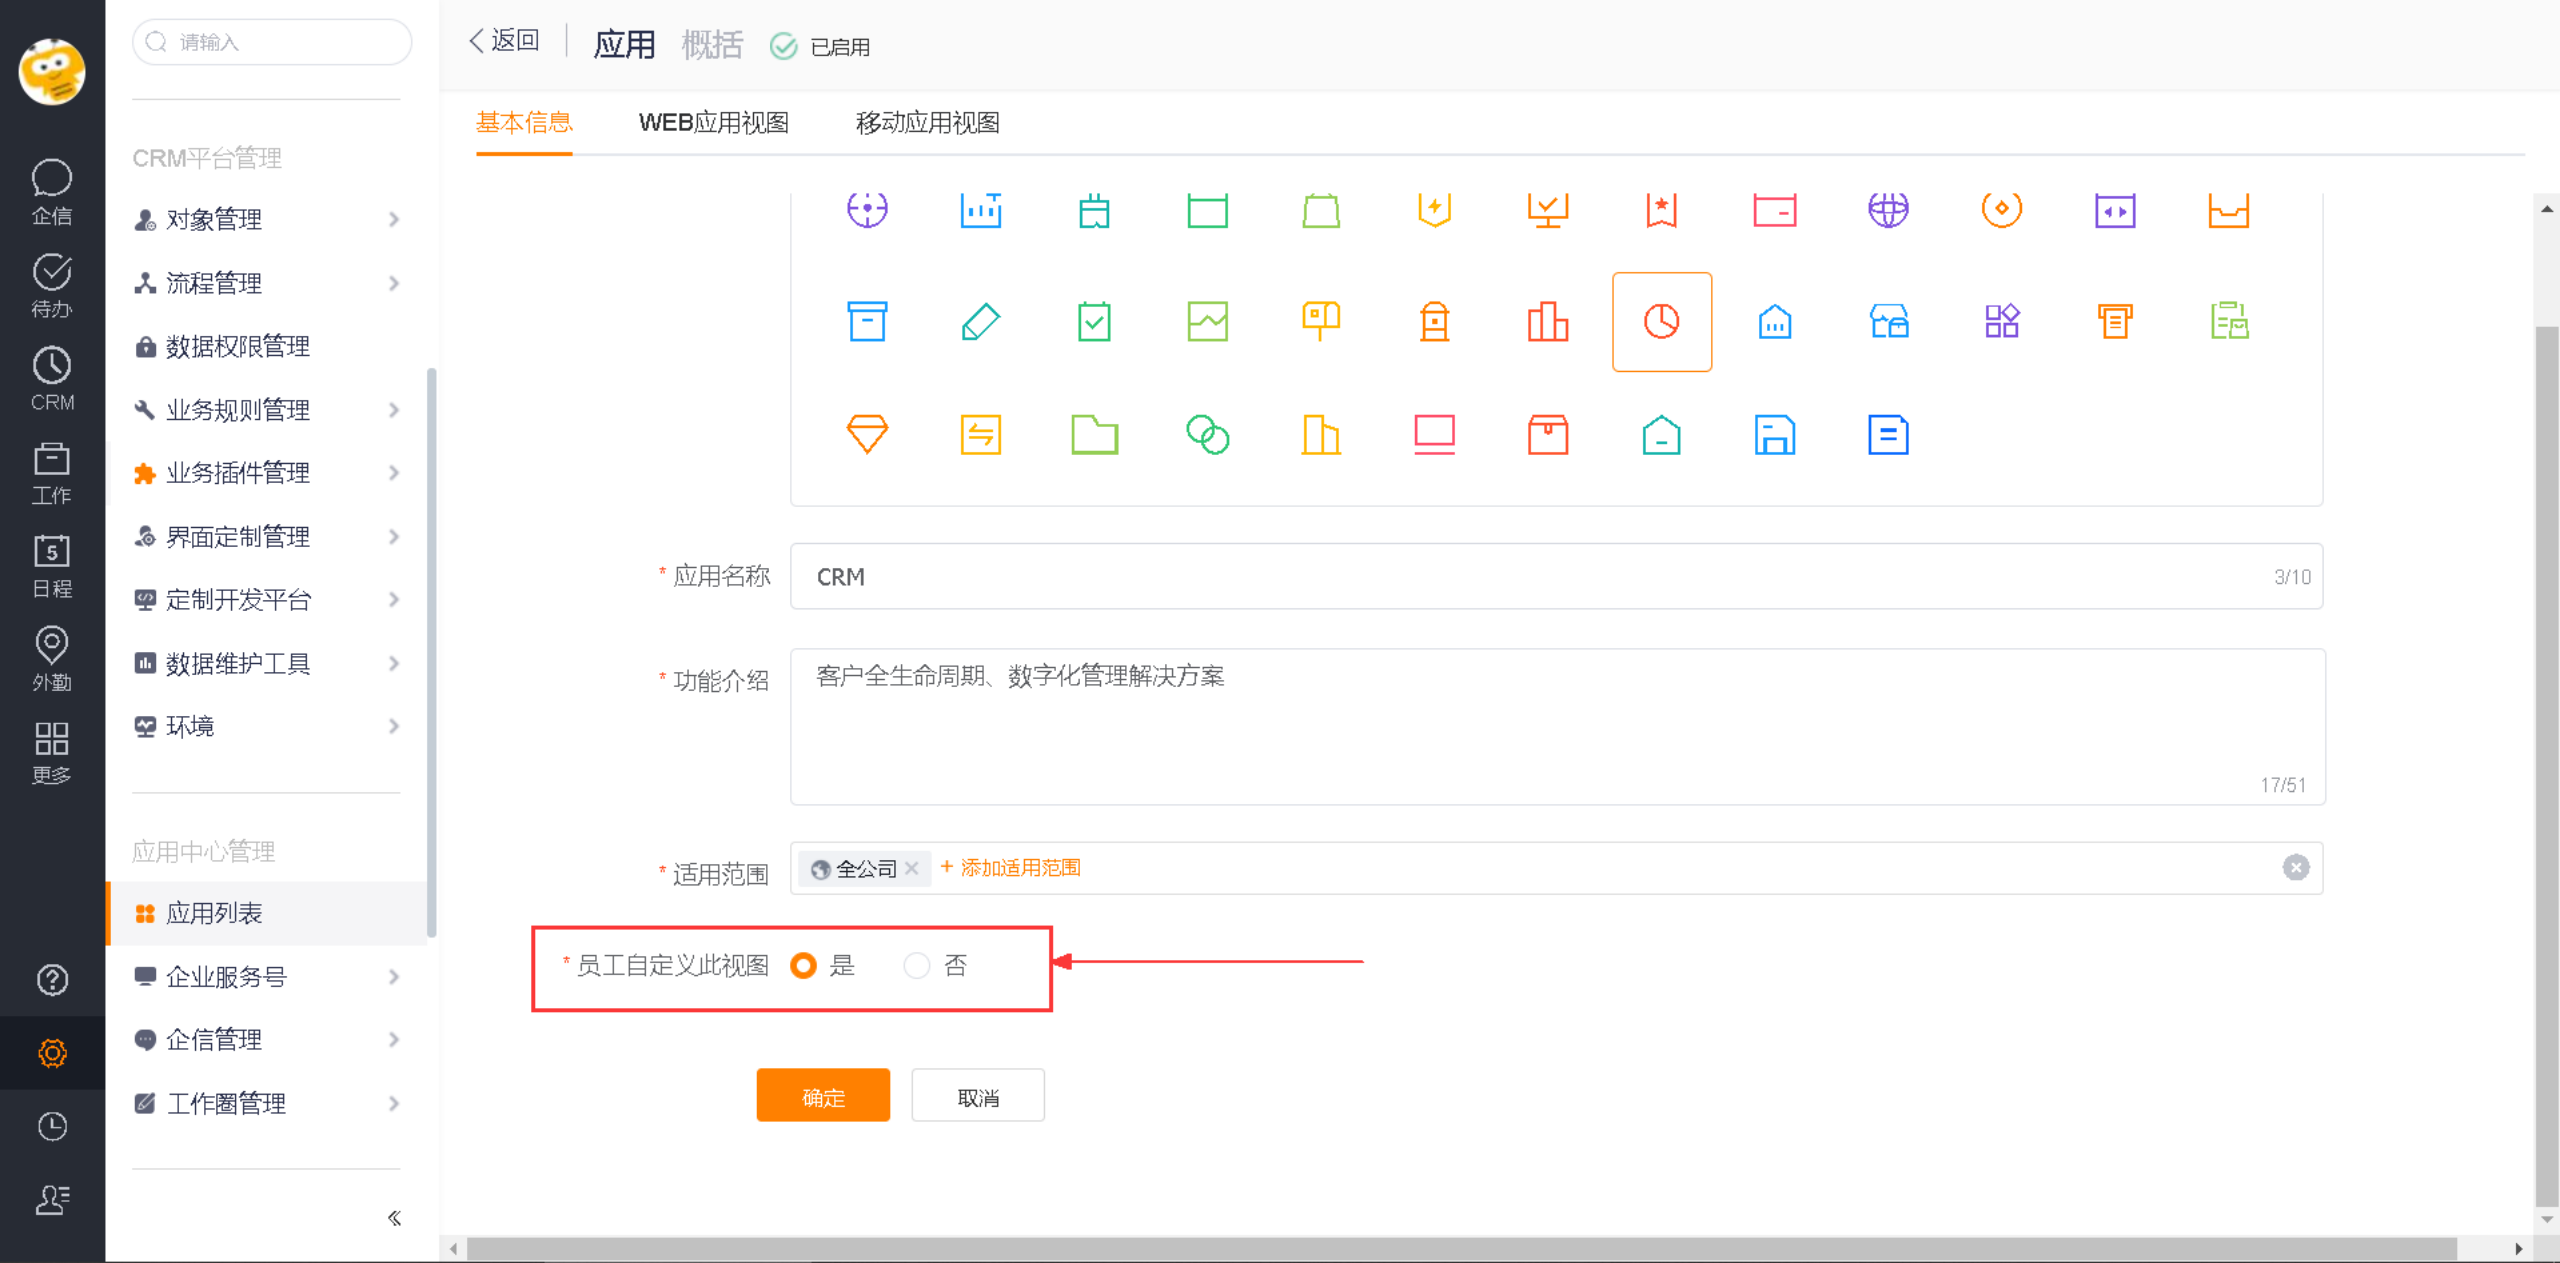
Task: Choose the blue floppy disk save app icon
Action: pos(1775,435)
